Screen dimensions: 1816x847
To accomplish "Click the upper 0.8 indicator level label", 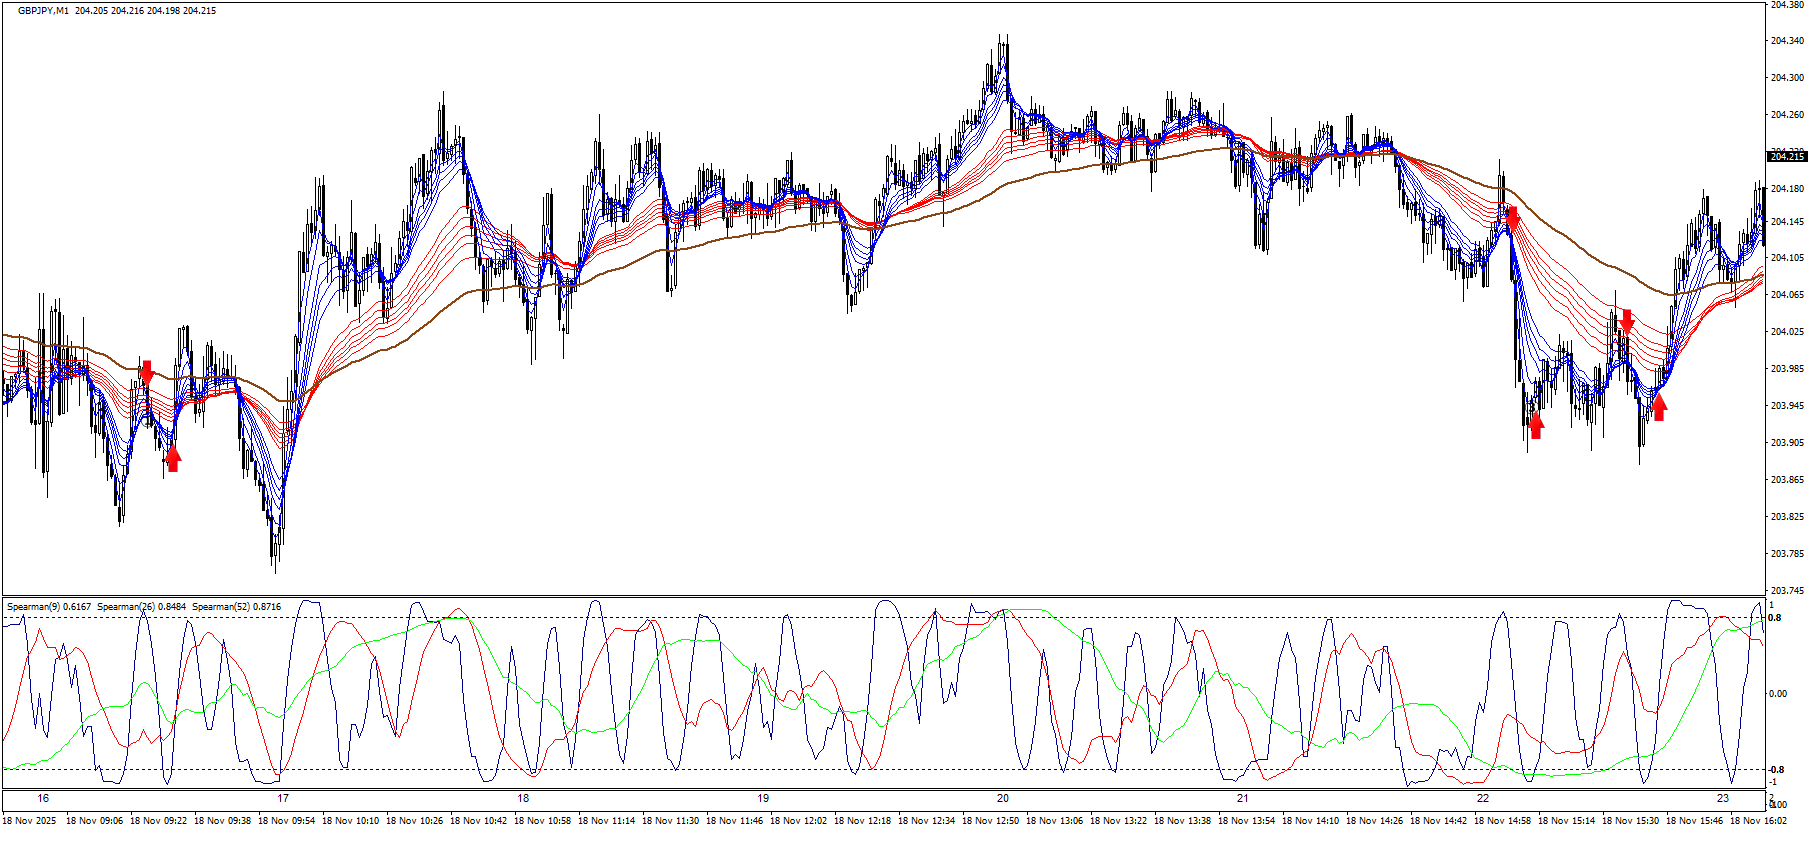I will pos(1775,618).
